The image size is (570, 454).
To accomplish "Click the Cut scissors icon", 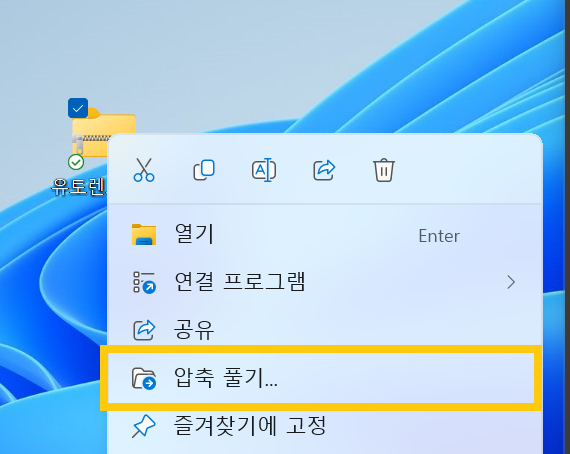I will pos(144,170).
